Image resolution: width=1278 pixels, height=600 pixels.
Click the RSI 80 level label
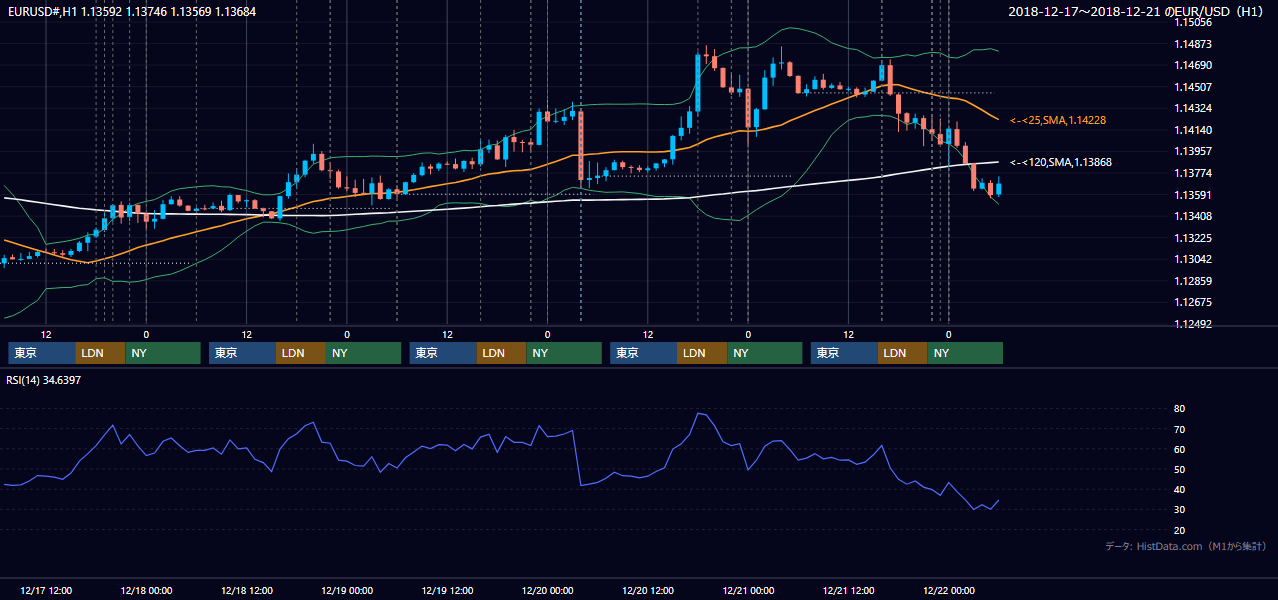pos(1179,409)
